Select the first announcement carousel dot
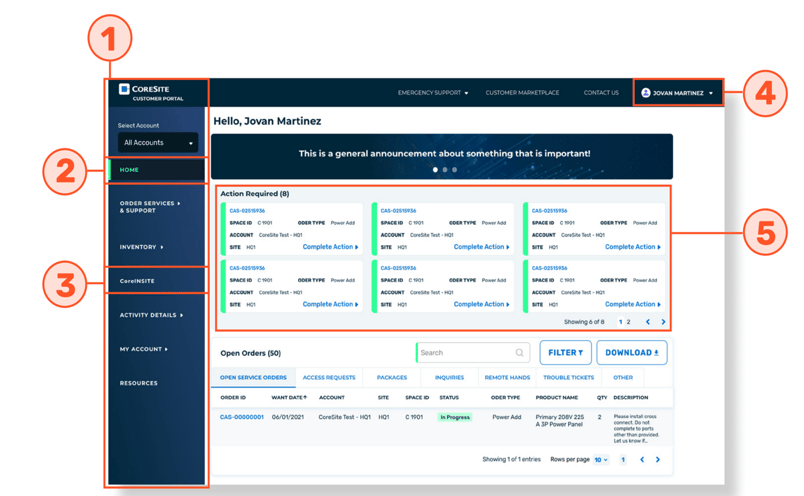The height and width of the screenshot is (496, 804). 435,170
